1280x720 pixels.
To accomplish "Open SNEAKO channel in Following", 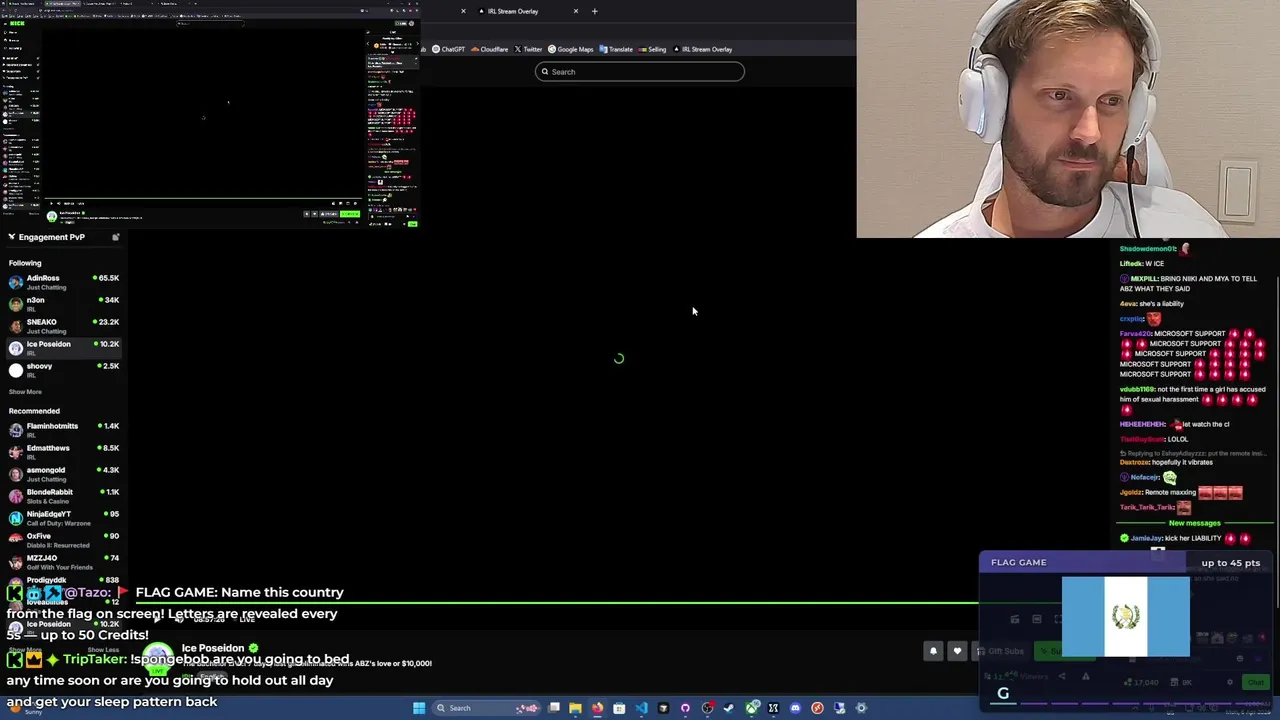I will pyautogui.click(x=63, y=326).
